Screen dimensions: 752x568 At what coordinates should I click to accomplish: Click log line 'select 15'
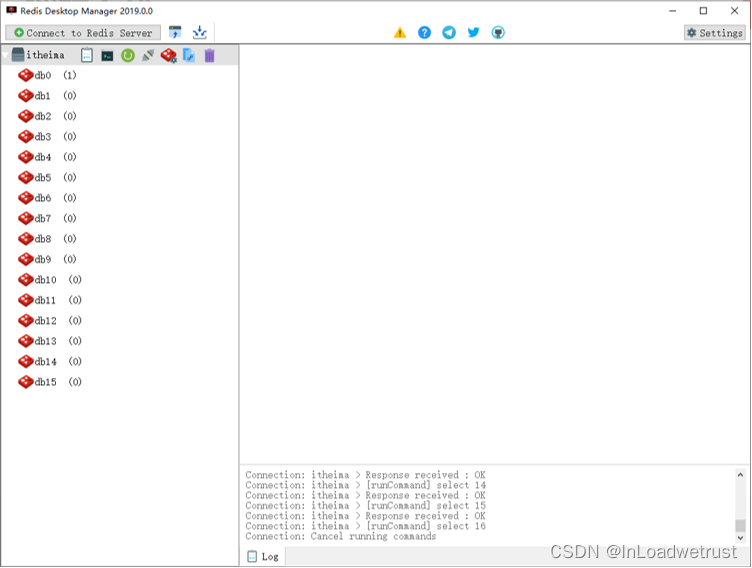(x=365, y=506)
